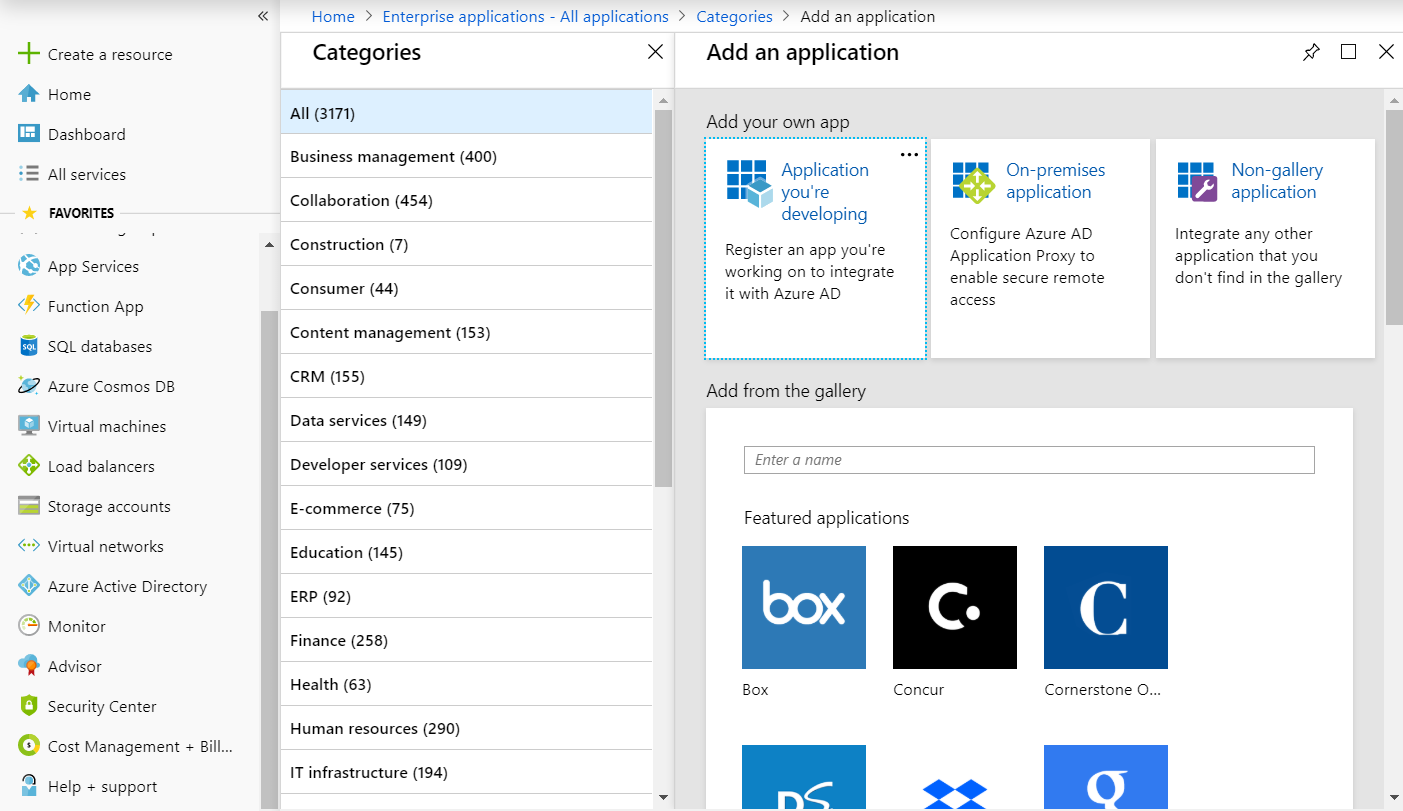The width and height of the screenshot is (1403, 811).
Task: Click the Create a resource plus icon
Action: pos(29,54)
